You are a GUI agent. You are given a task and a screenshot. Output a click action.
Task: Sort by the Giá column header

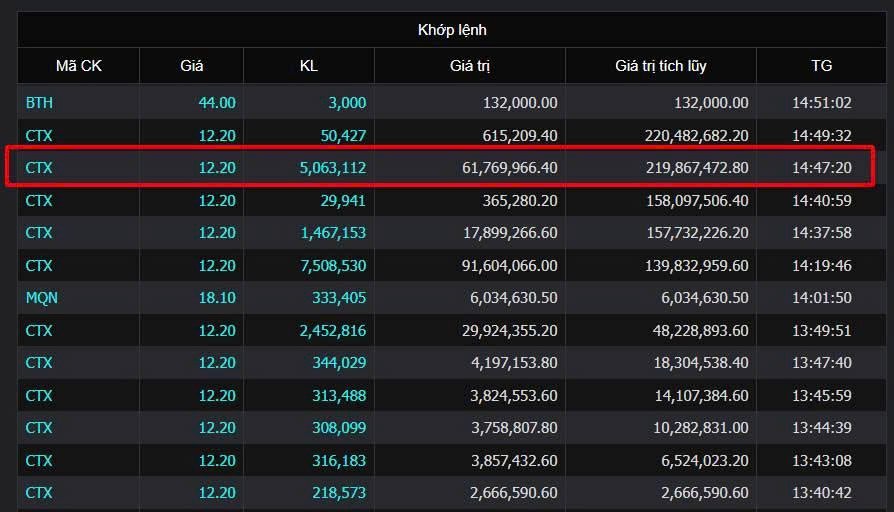(192, 66)
